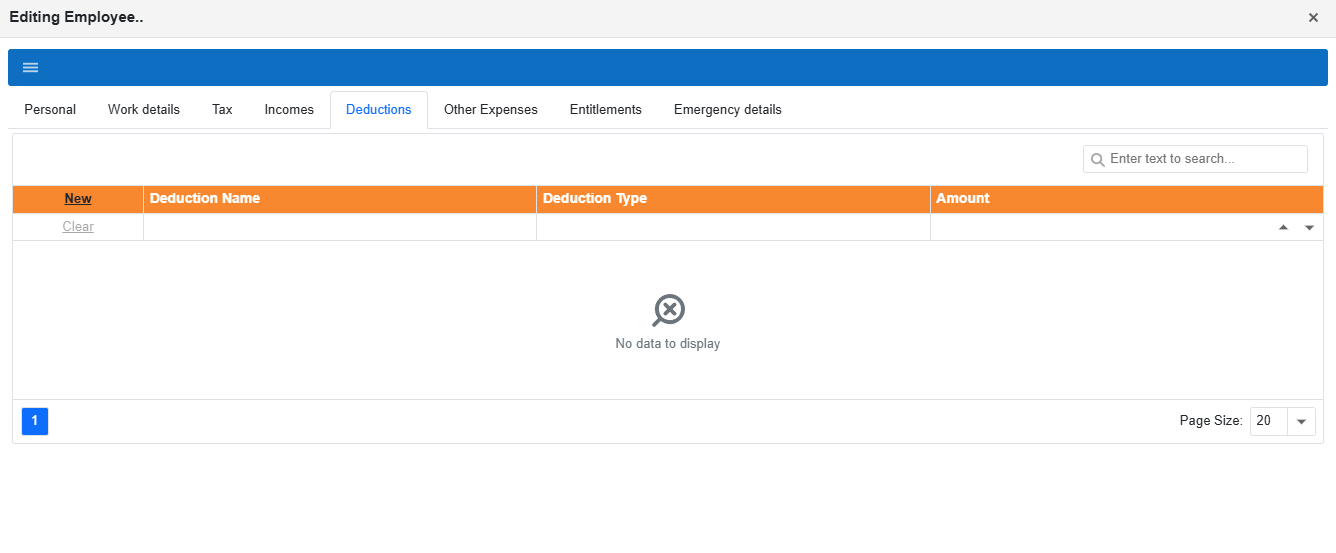Viewport: 1336px width, 553px height.
Task: Select the Tax tab
Action: [x=222, y=110]
